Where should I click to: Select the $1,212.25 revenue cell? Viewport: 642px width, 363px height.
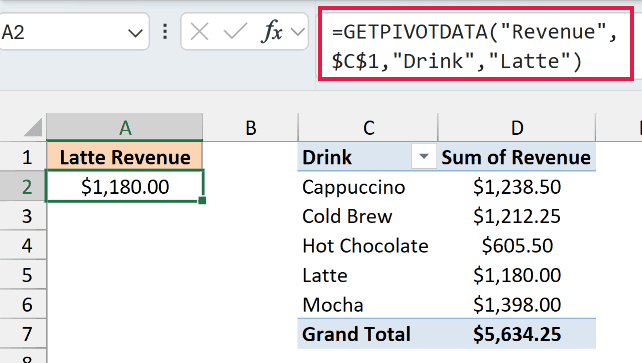click(x=517, y=216)
